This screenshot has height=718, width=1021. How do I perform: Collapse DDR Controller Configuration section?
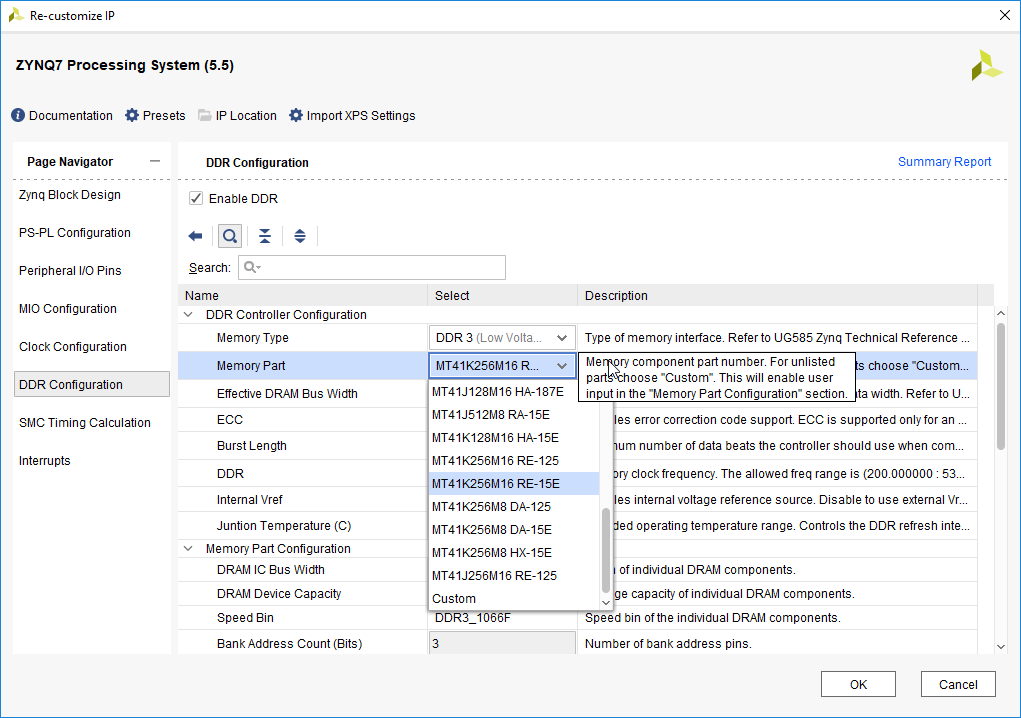[x=189, y=315]
